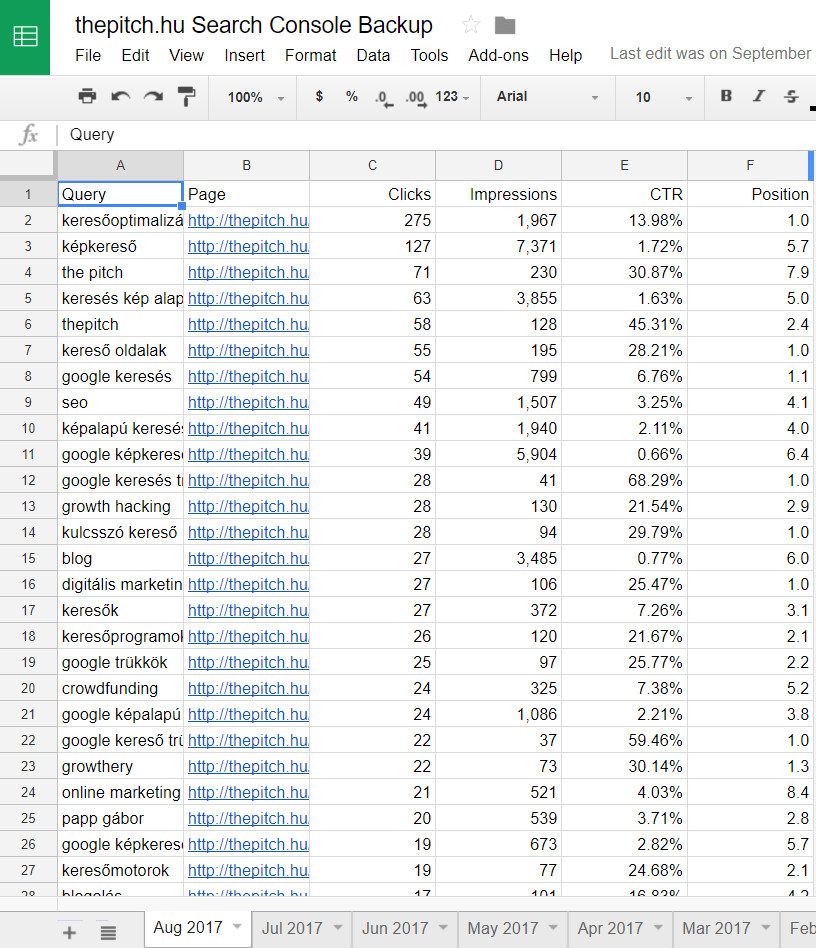Open the thepitch.hu link in képkereső row
Viewport: 816px width, 948px height.
pos(248,246)
